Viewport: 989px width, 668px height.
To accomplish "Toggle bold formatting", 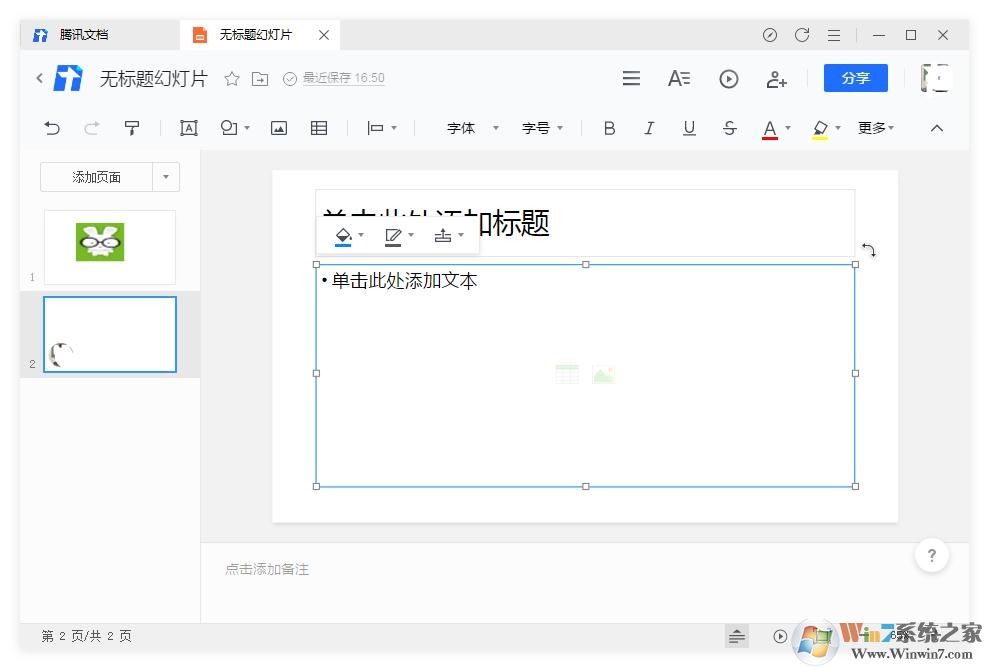I will tap(609, 128).
